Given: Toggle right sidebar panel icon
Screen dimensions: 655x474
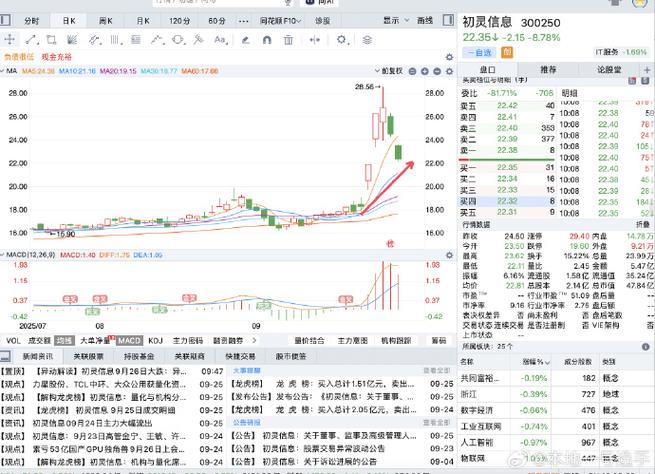Looking at the screenshot, I should pos(448,20).
